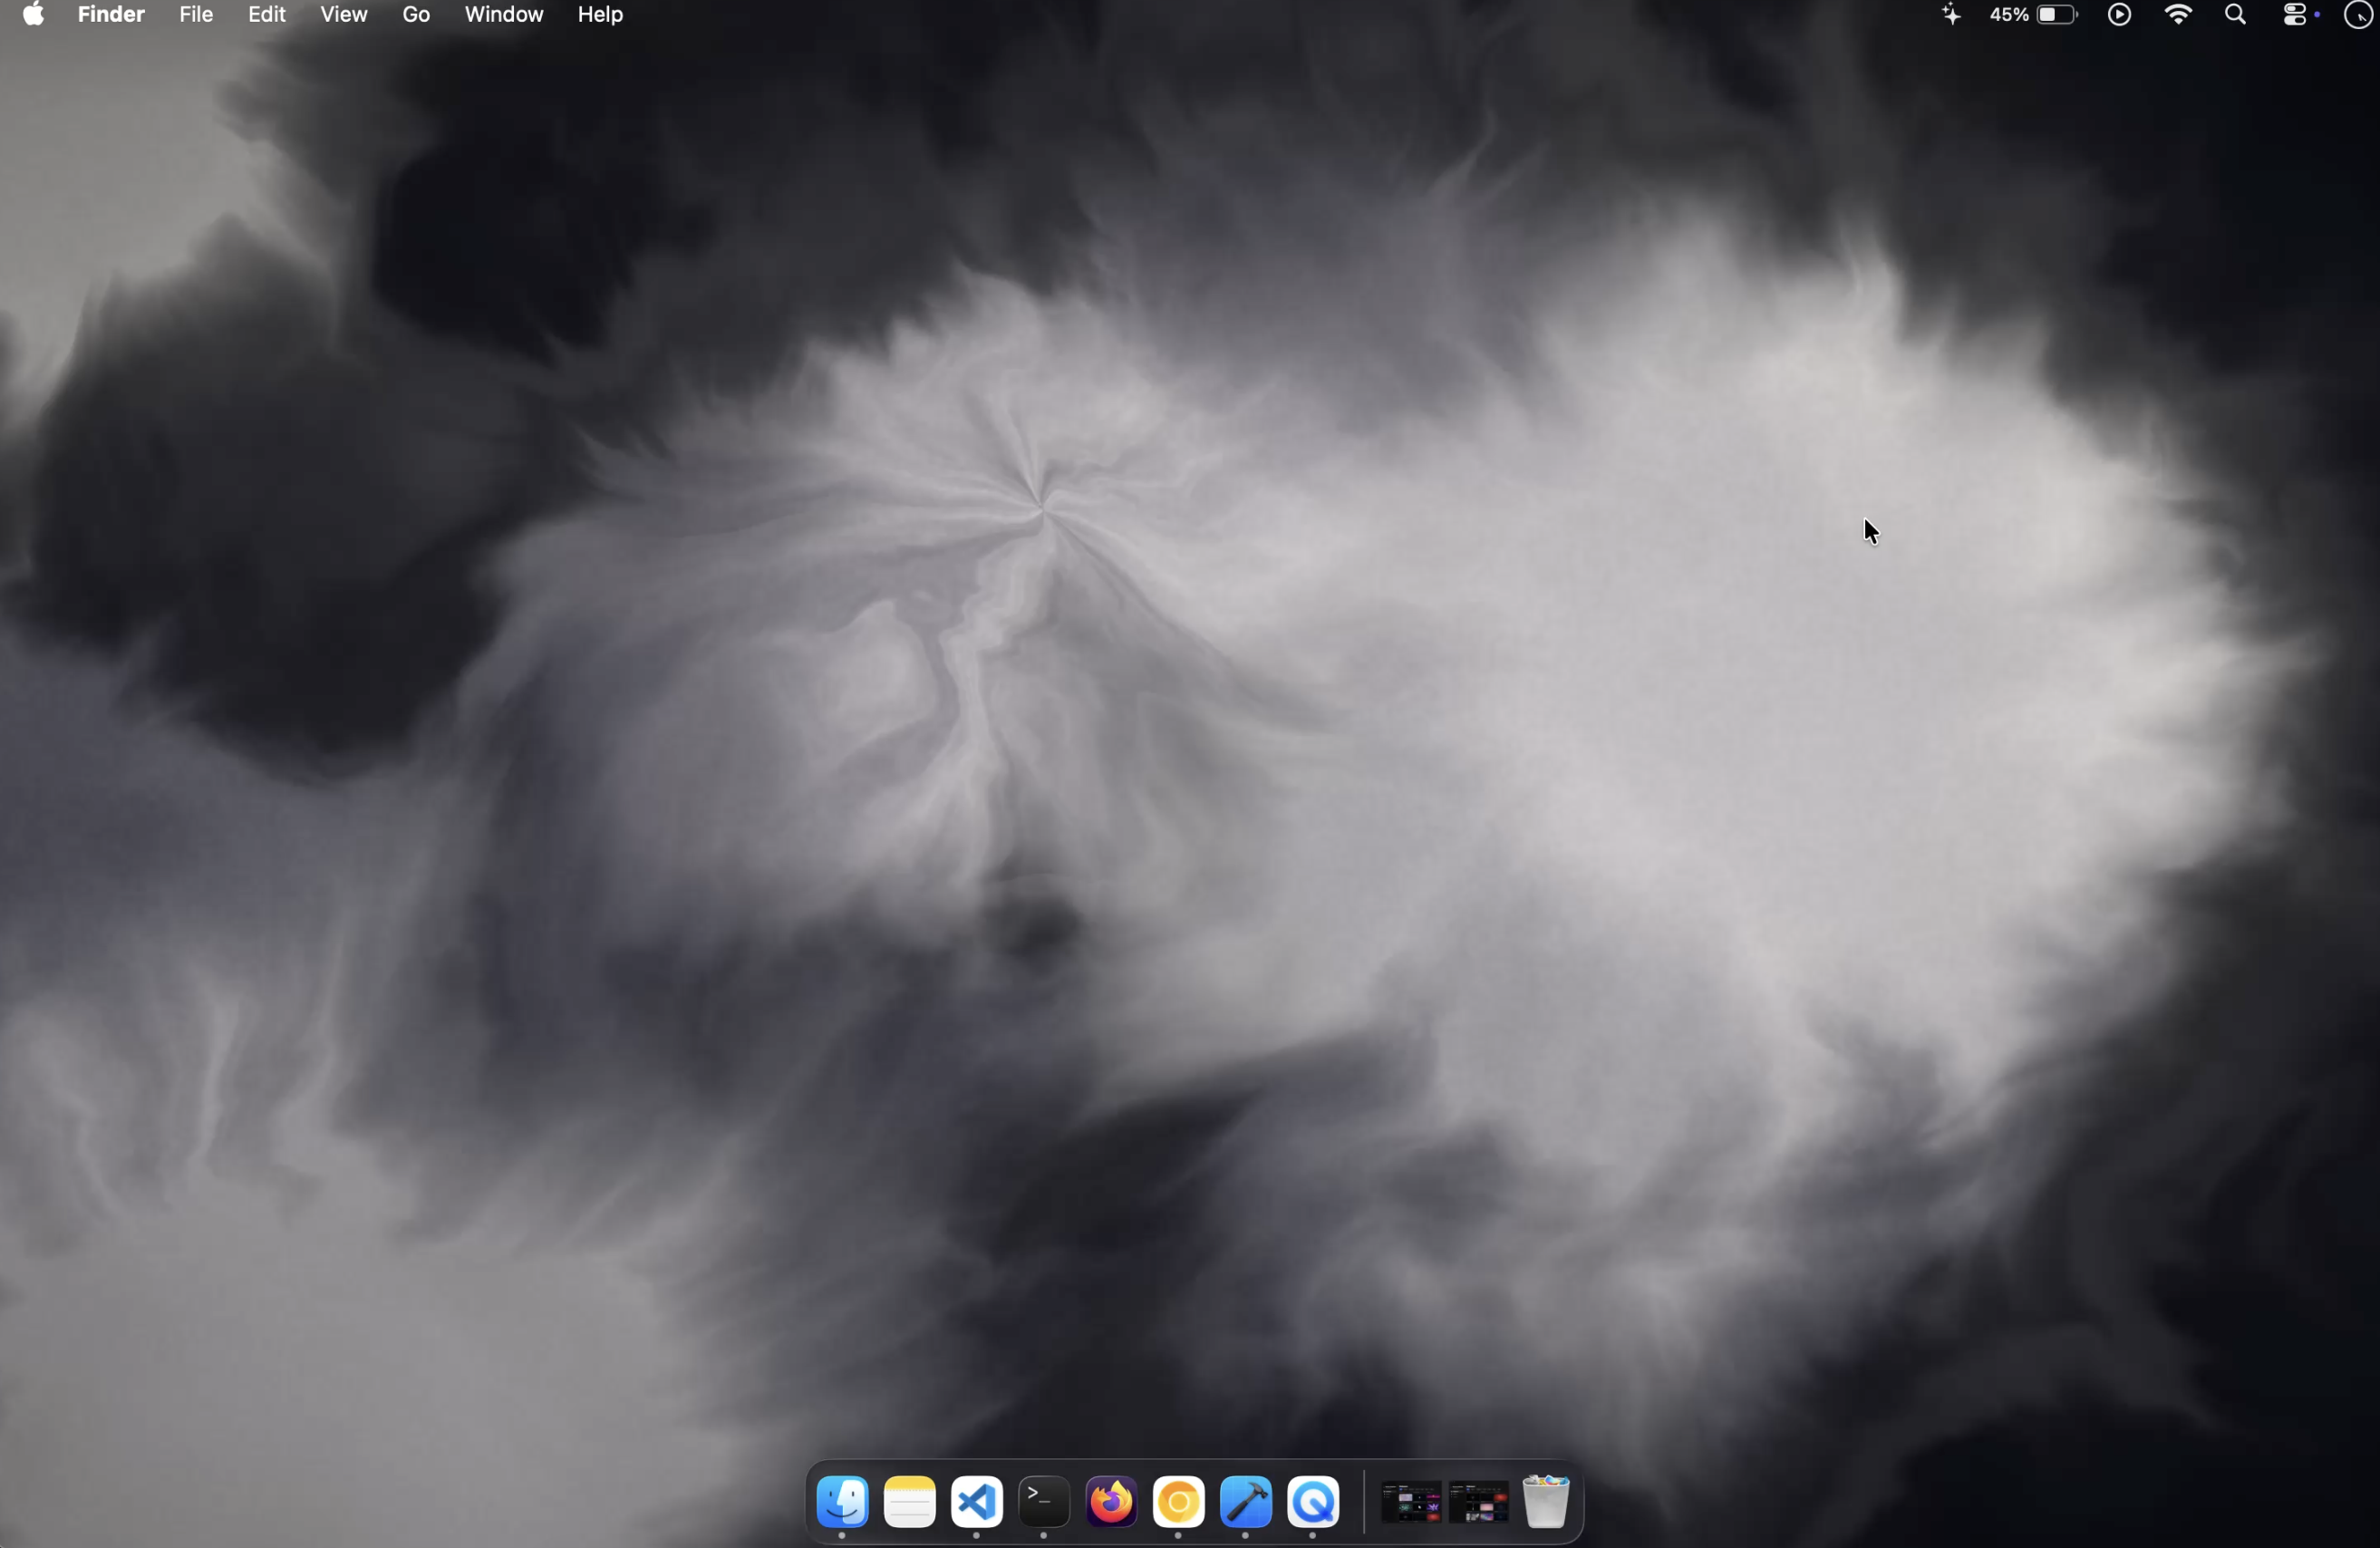
Task: Click the Wi-Fi status icon
Action: tap(2179, 15)
